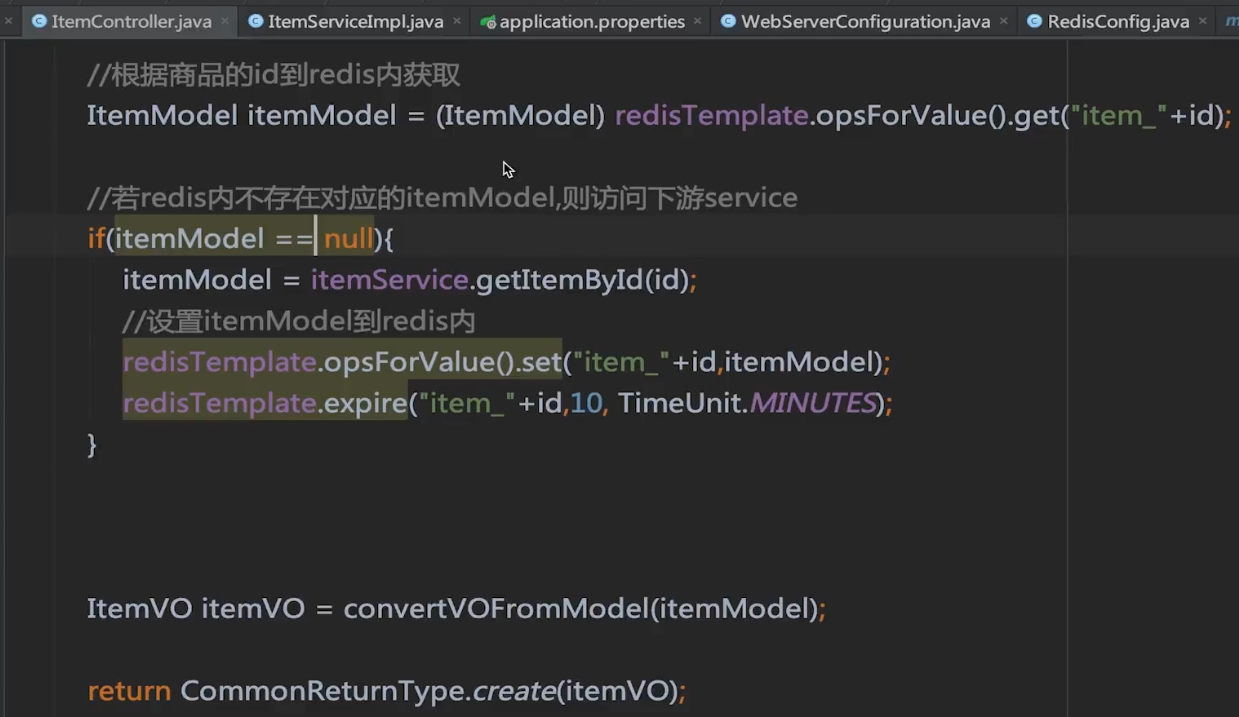
Task: Click the "expire" method name
Action: pos(363,403)
